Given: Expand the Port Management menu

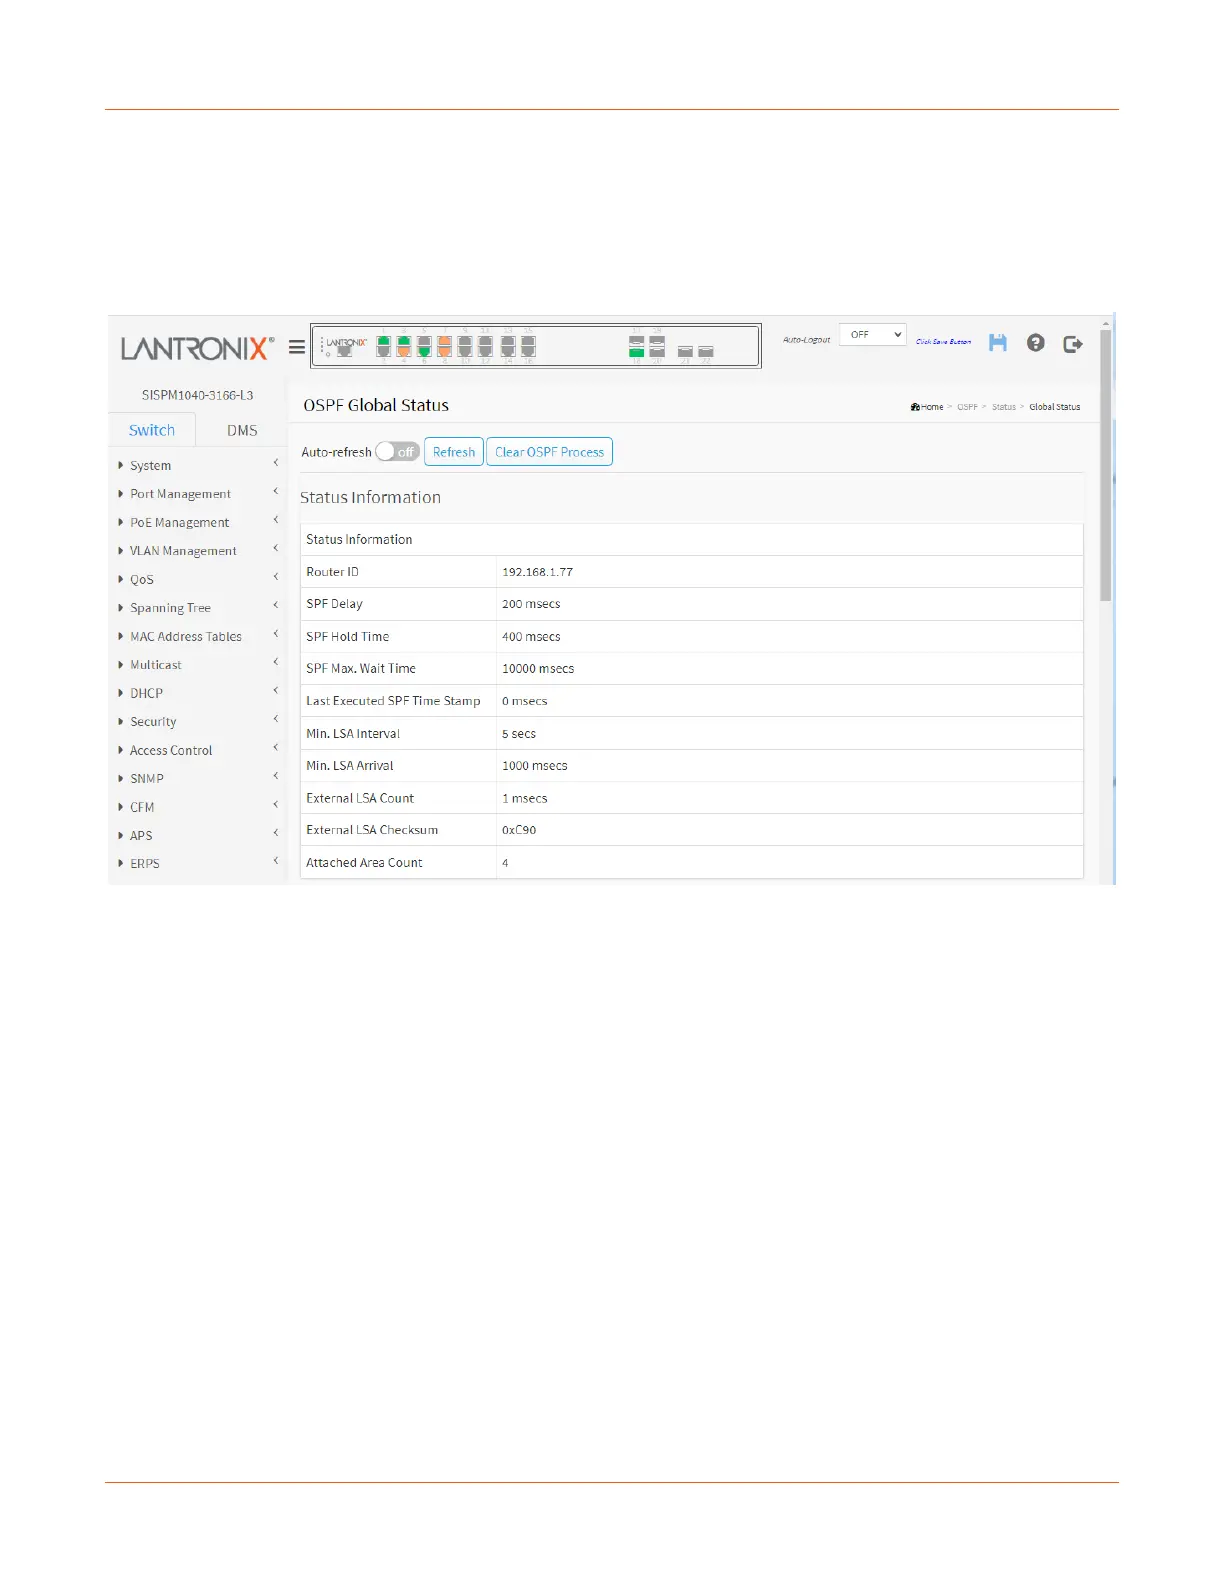Looking at the screenshot, I should [x=198, y=494].
